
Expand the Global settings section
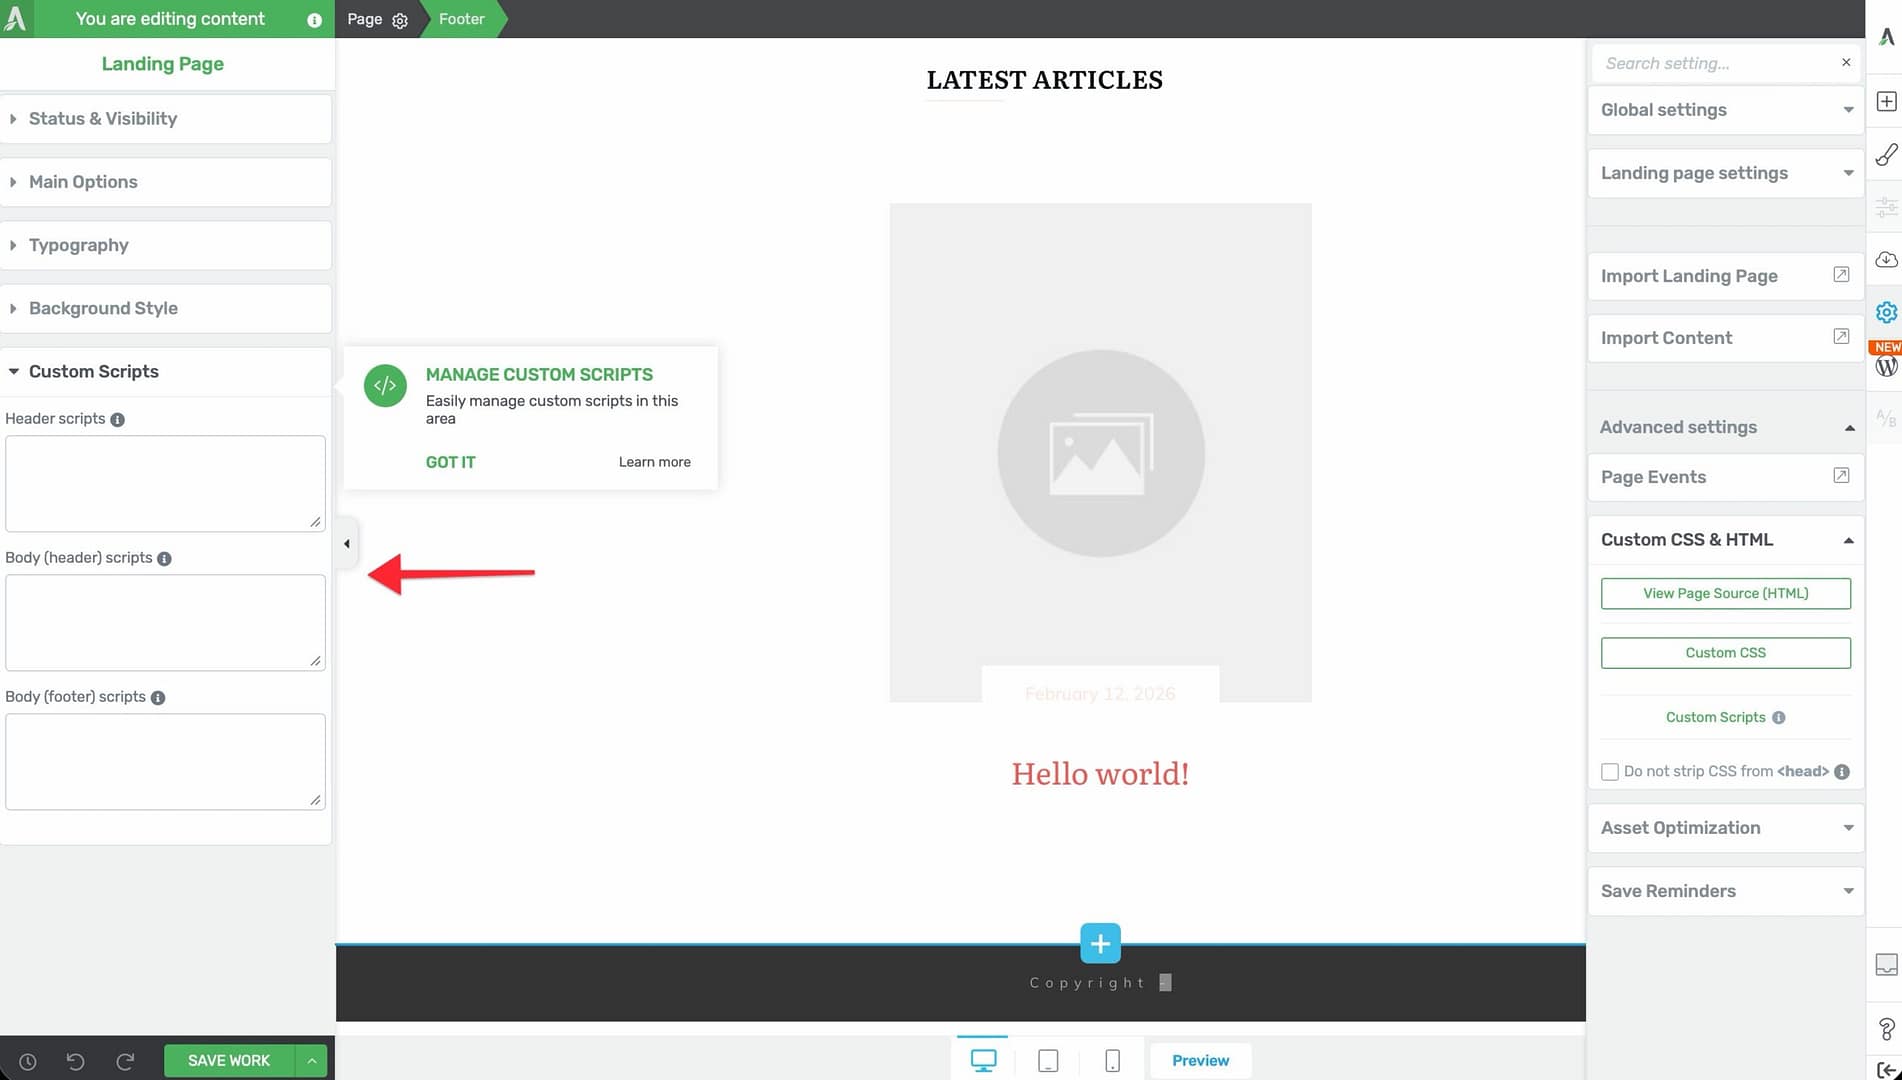point(1725,110)
